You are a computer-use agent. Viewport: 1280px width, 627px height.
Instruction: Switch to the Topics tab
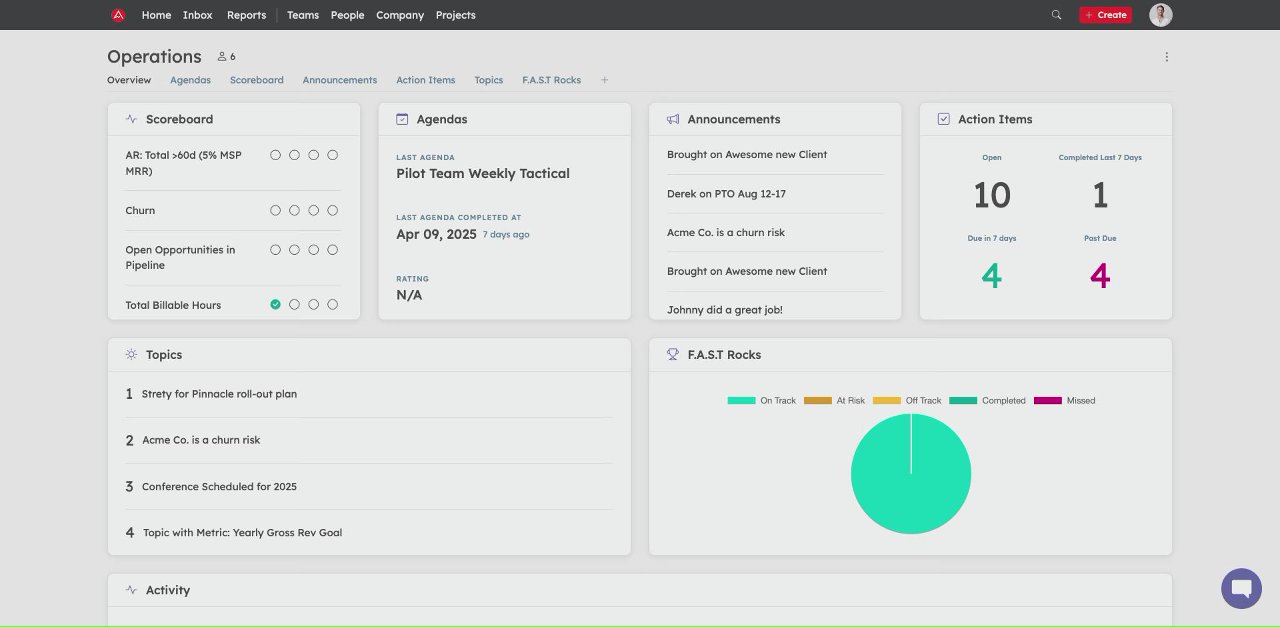489,80
